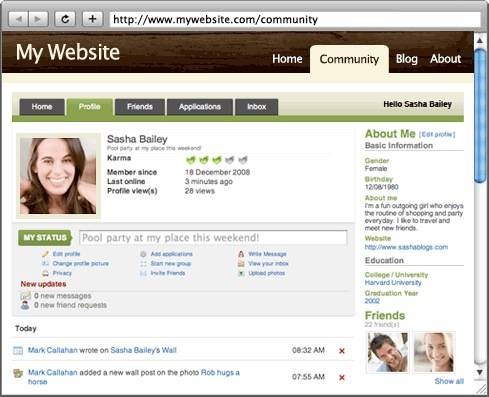Open the blonde female friend's thumbnail photo
This screenshot has height=397, width=489.
point(434,352)
